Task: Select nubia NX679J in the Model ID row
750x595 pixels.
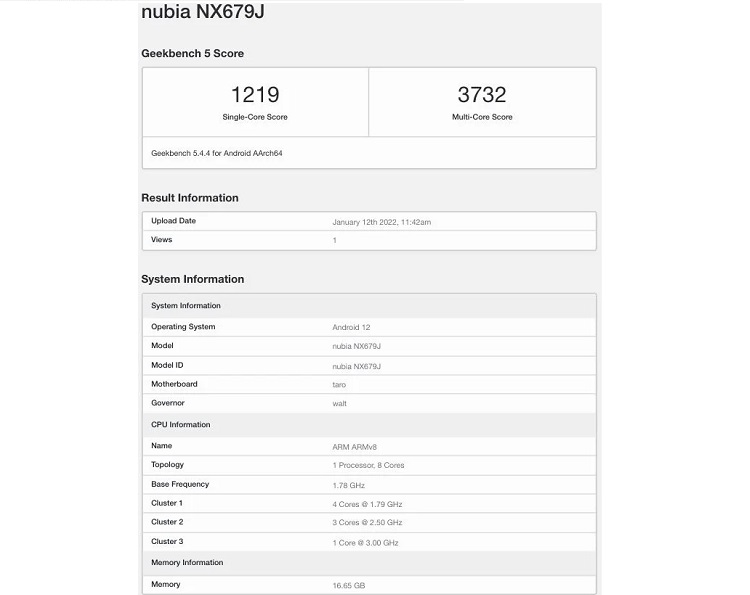Action: point(356,366)
